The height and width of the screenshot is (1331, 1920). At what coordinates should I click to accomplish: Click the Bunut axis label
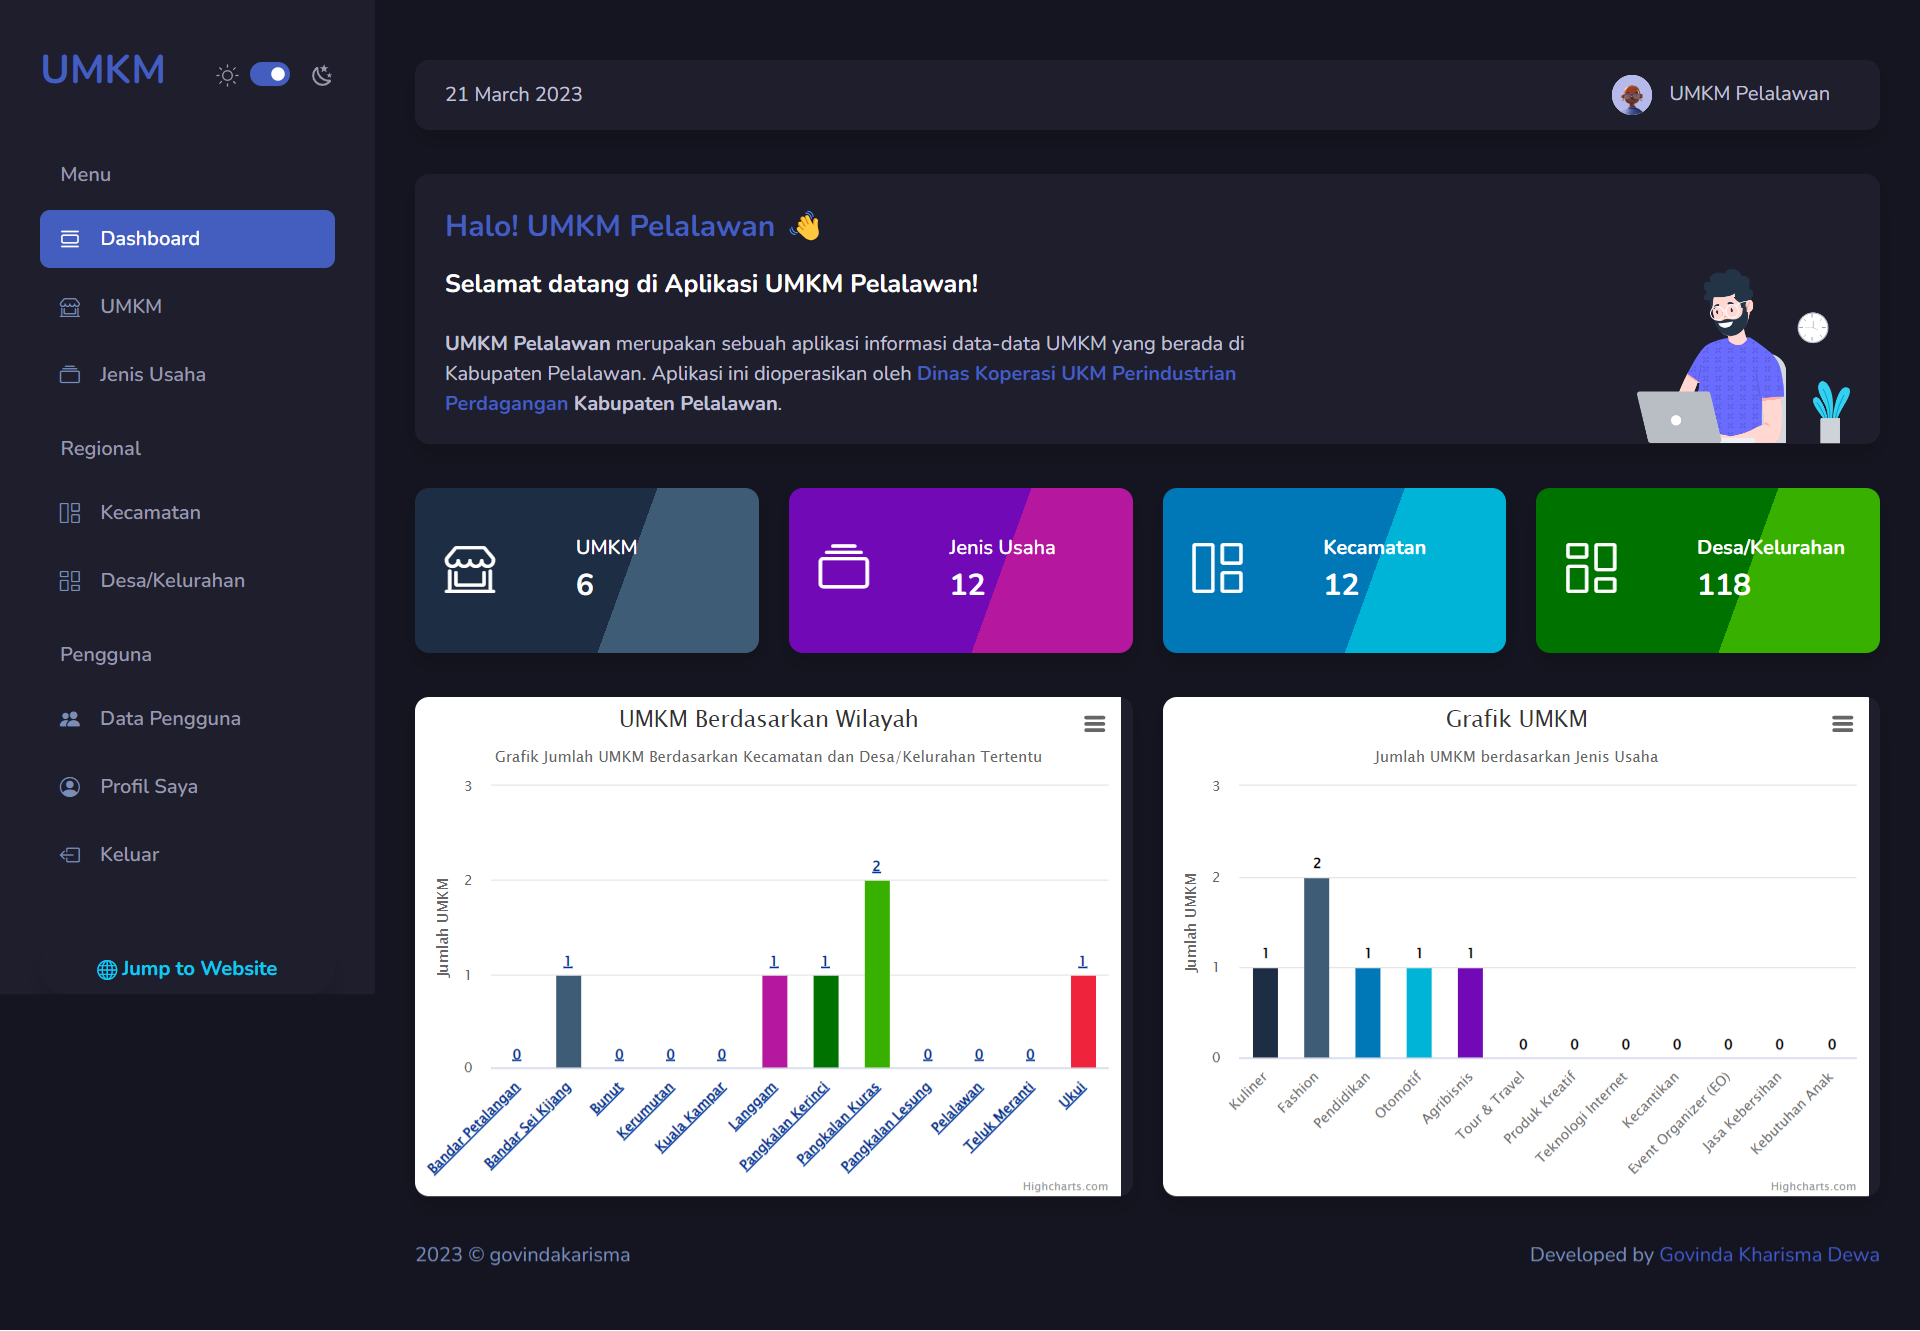pyautogui.click(x=606, y=1098)
